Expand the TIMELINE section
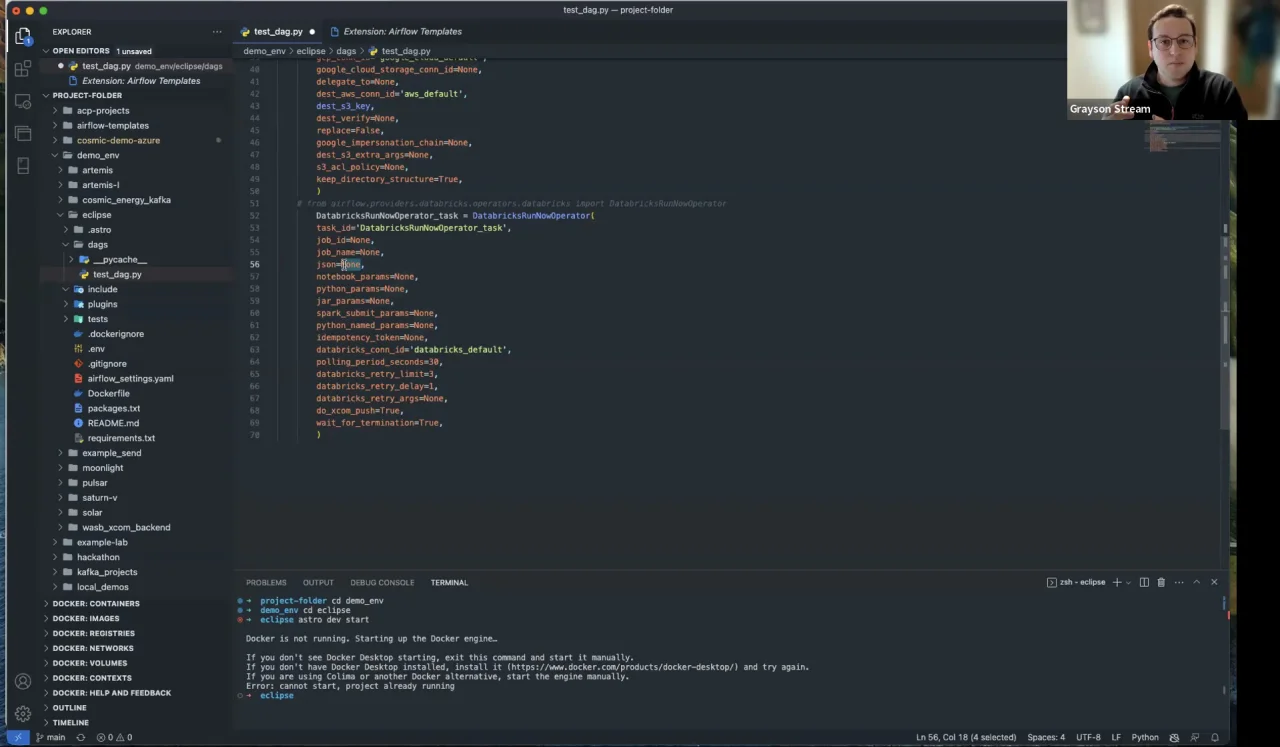This screenshot has width=1280, height=747. click(x=70, y=722)
